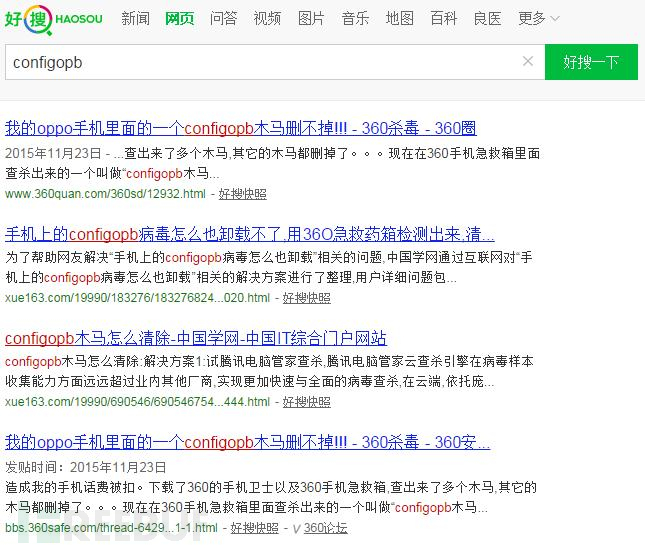The width and height of the screenshot is (645, 550).
Task: Clear the search box with X icon
Action: pyautogui.click(x=528, y=62)
